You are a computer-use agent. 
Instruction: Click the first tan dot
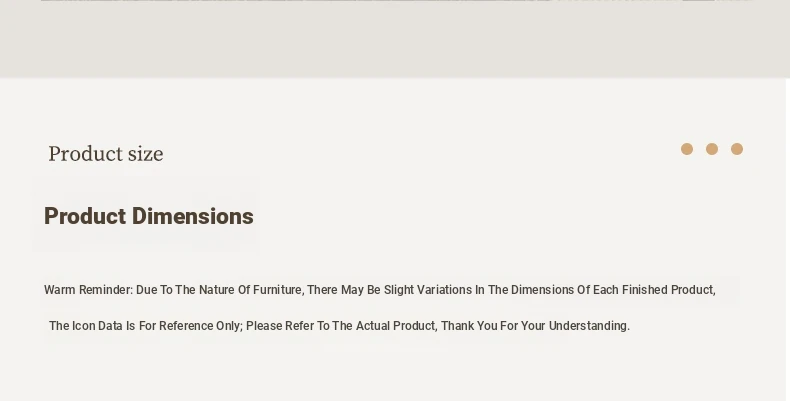tap(687, 149)
